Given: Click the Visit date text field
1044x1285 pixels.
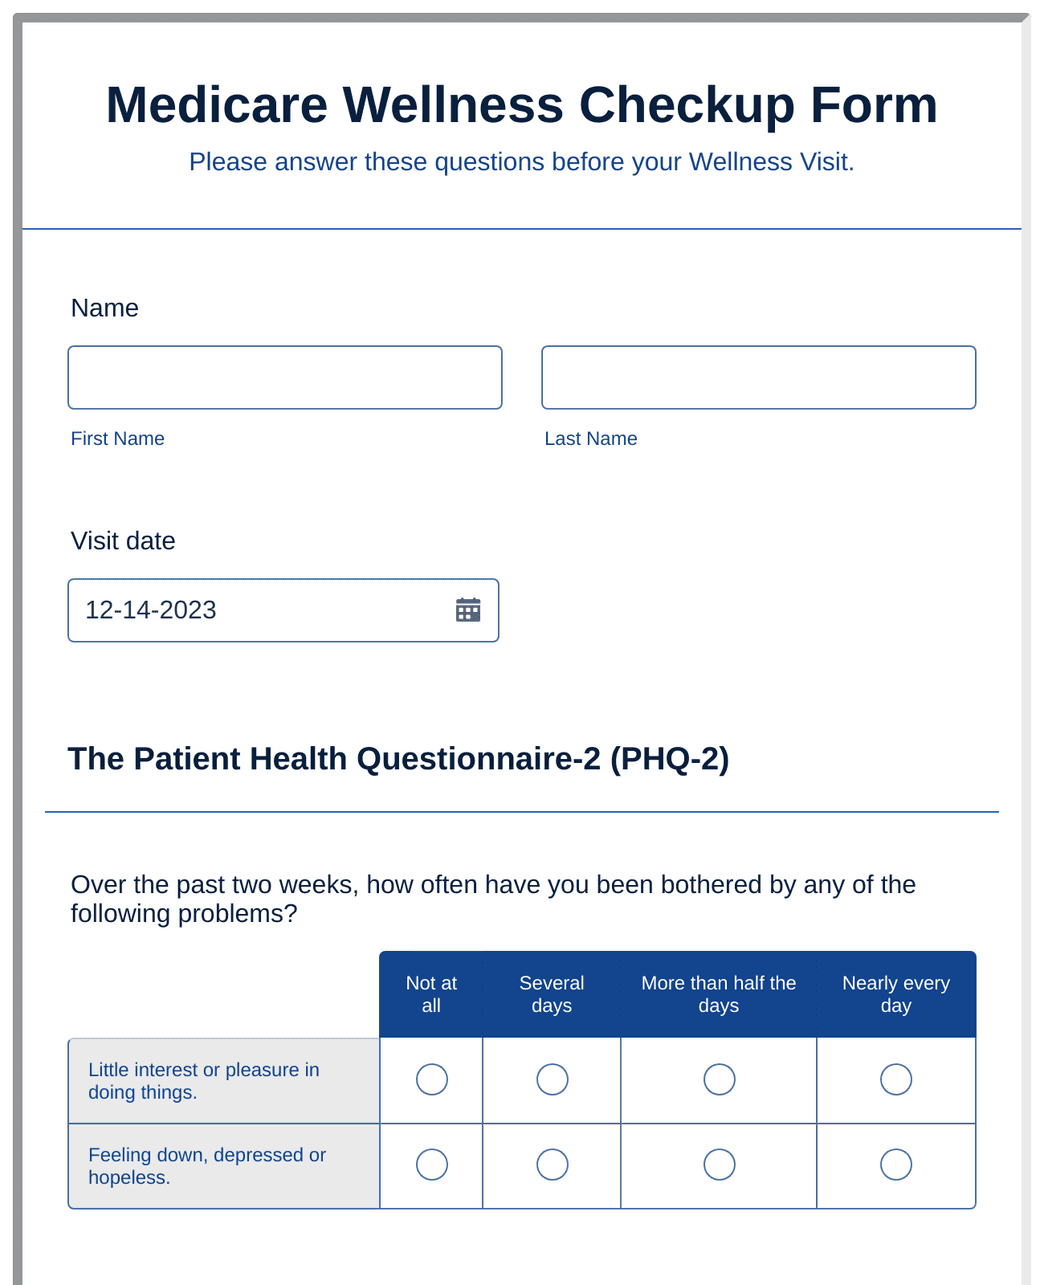Looking at the screenshot, I should pos(250,609).
